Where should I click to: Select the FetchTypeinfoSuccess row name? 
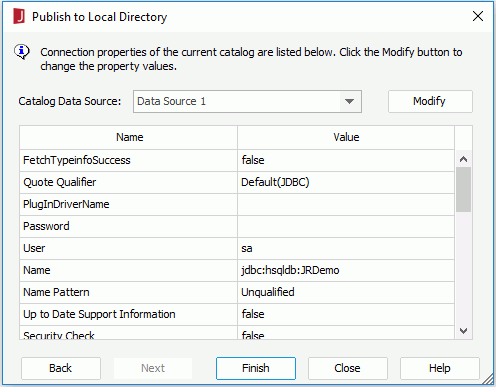[x=128, y=160]
